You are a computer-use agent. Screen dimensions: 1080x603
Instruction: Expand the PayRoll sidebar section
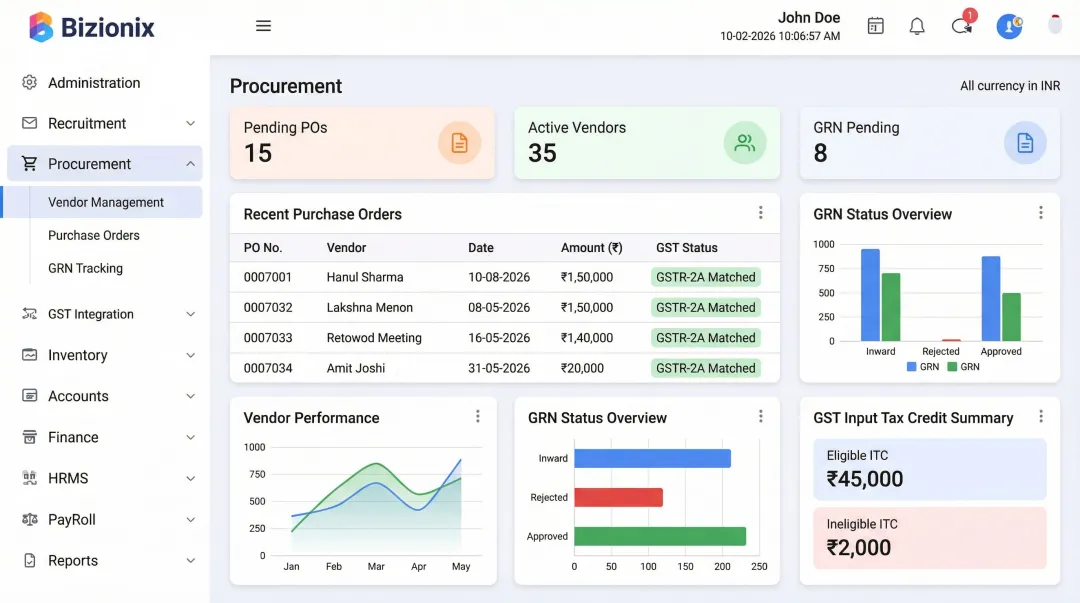pyautogui.click(x=190, y=520)
